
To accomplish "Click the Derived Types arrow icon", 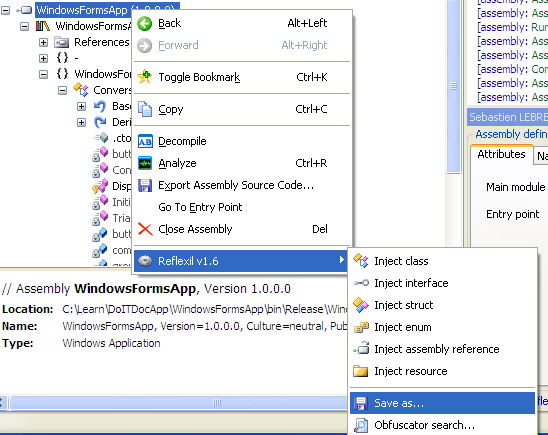I will tap(100, 122).
